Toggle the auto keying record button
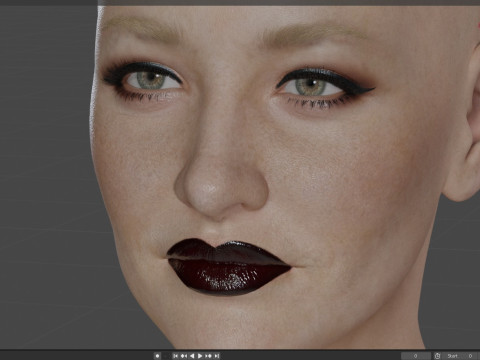The width and height of the screenshot is (480, 360). coord(158,356)
